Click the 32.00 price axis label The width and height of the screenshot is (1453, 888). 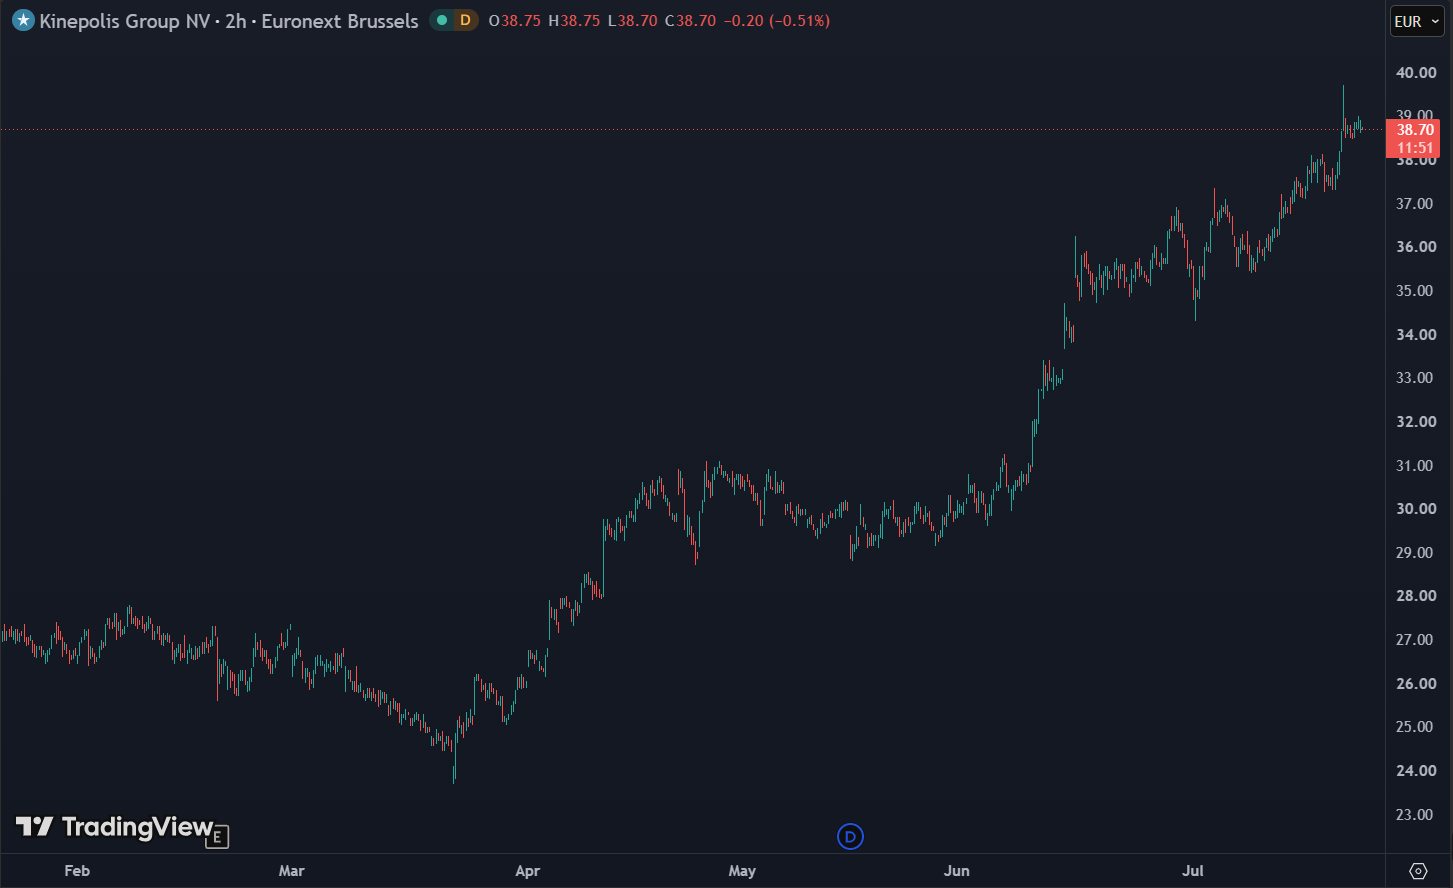(x=1416, y=422)
